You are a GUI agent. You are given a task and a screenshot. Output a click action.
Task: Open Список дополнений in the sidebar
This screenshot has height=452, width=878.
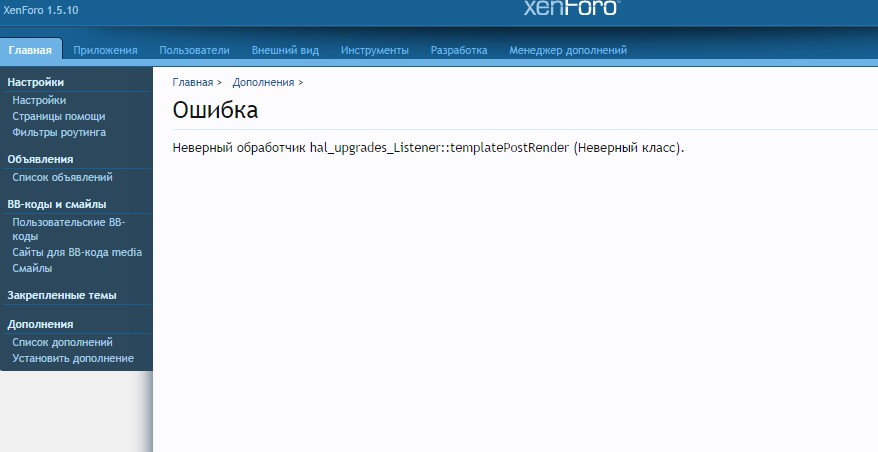[62, 342]
